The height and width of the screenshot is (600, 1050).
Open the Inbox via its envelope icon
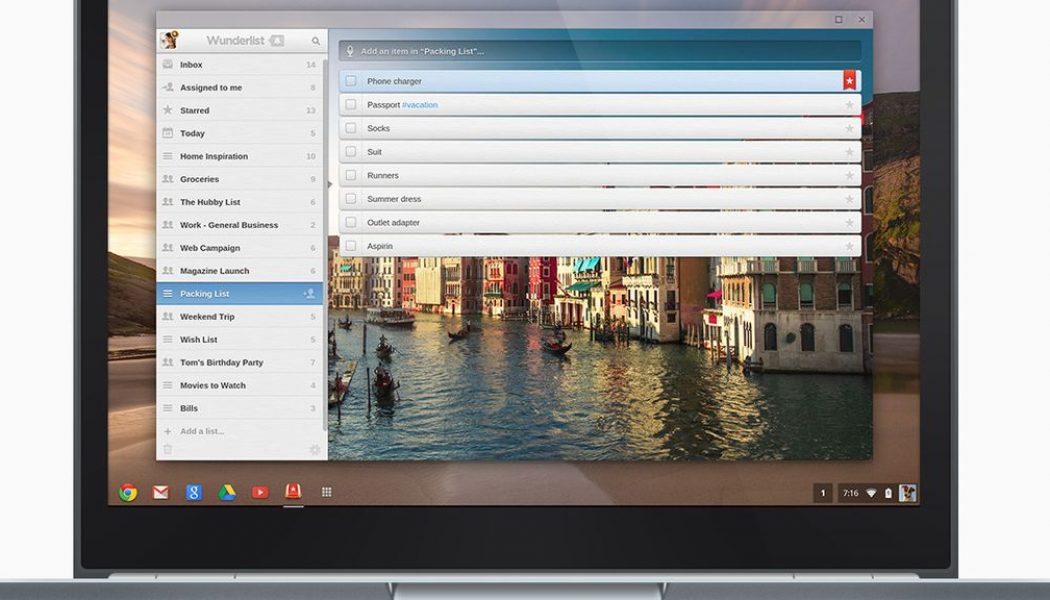coord(167,64)
